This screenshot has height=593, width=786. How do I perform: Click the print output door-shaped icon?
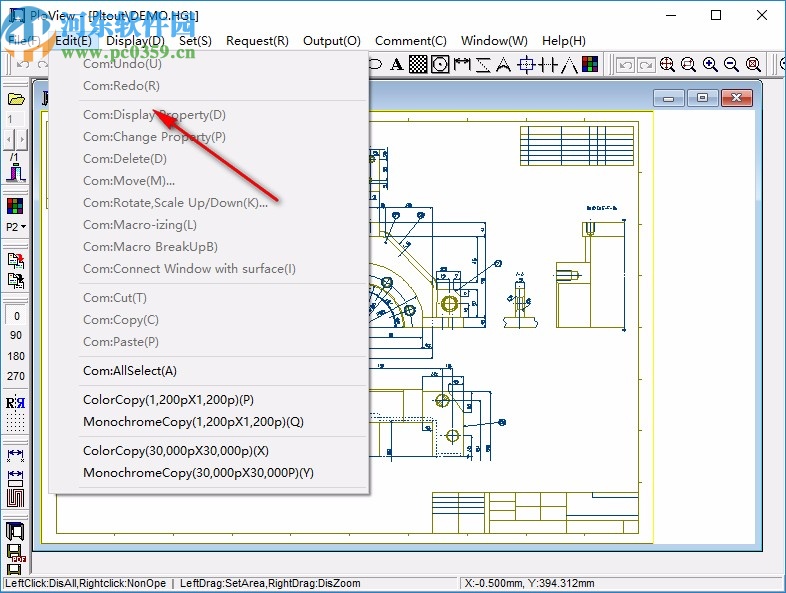[x=15, y=531]
